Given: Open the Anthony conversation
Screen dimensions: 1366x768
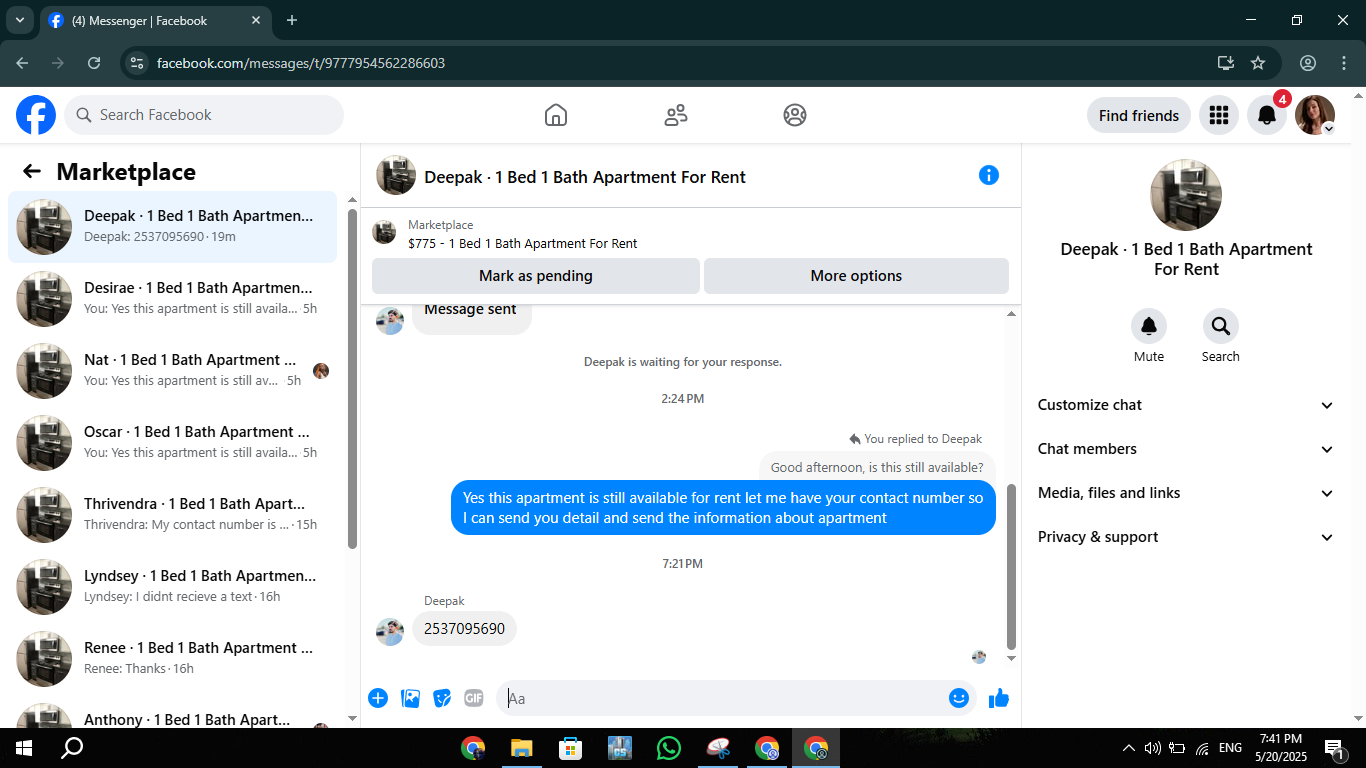Looking at the screenshot, I should [172, 713].
